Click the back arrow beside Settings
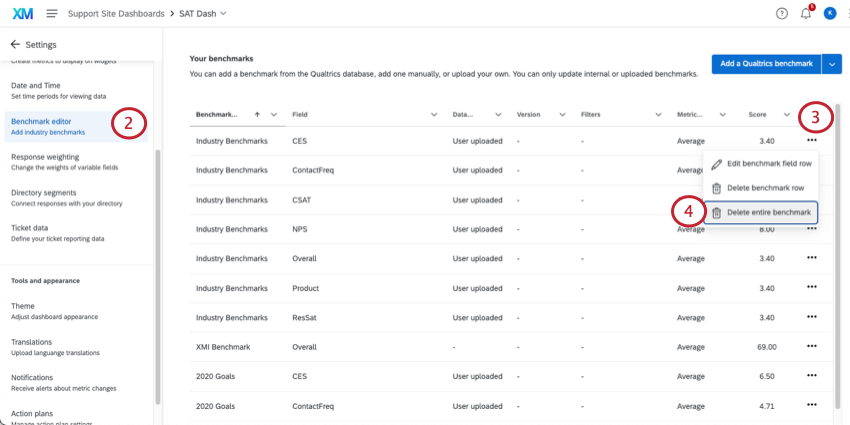This screenshot has height=425, width=850. (x=15, y=44)
